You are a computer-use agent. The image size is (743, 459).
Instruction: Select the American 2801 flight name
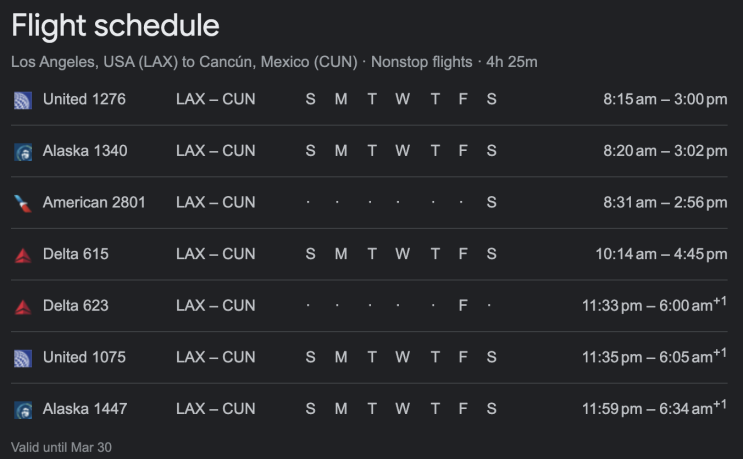[x=94, y=203]
